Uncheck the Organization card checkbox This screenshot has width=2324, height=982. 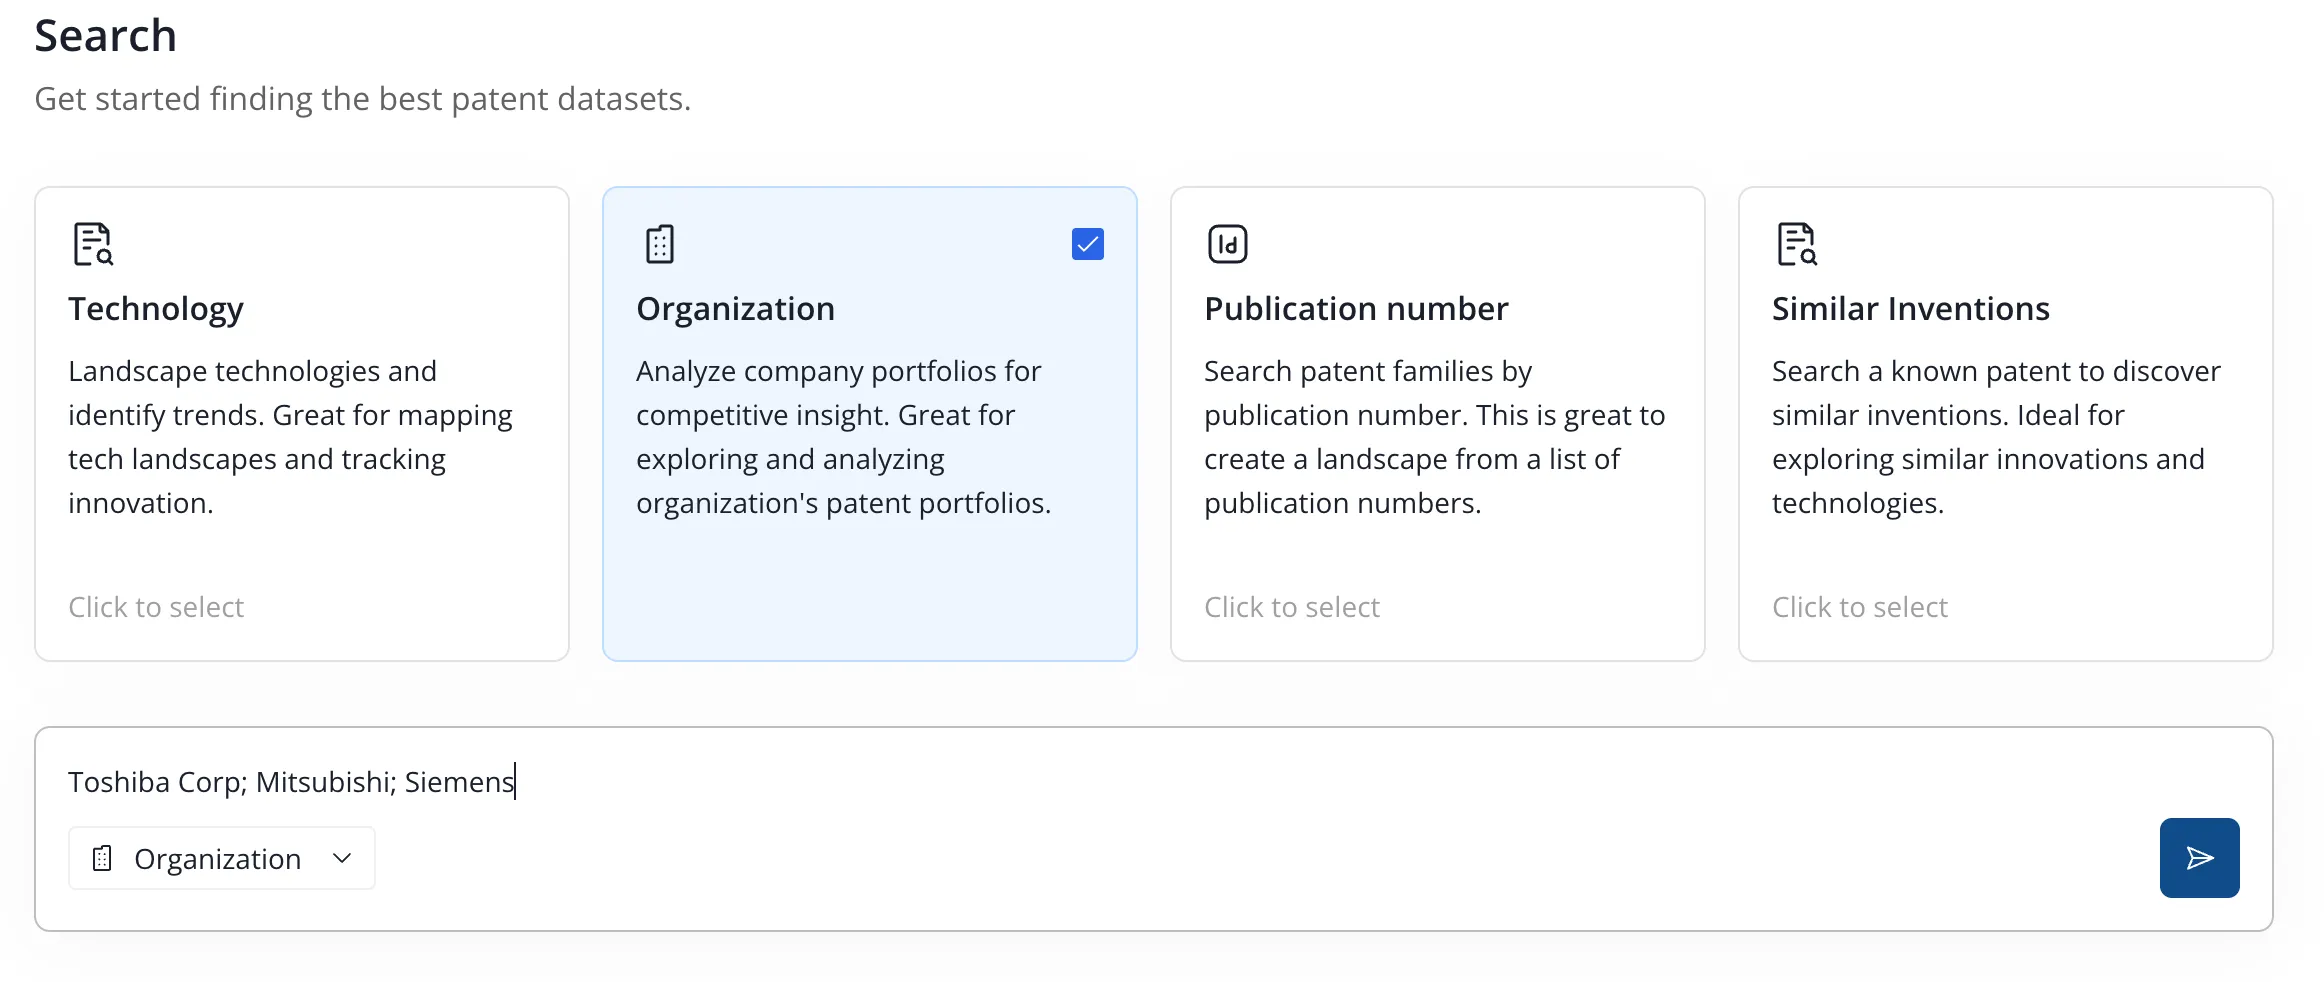click(1088, 244)
